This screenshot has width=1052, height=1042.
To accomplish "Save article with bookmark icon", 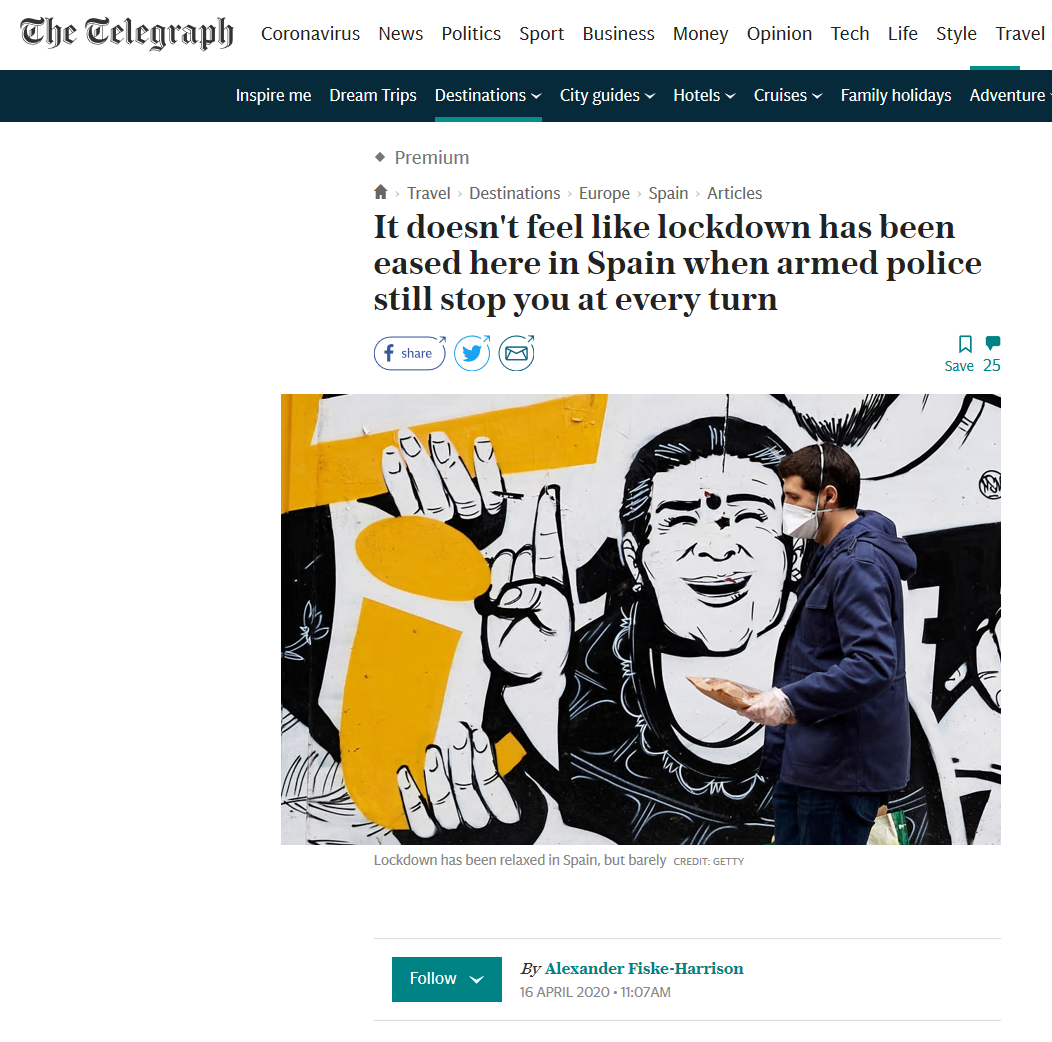I will 960,354.
